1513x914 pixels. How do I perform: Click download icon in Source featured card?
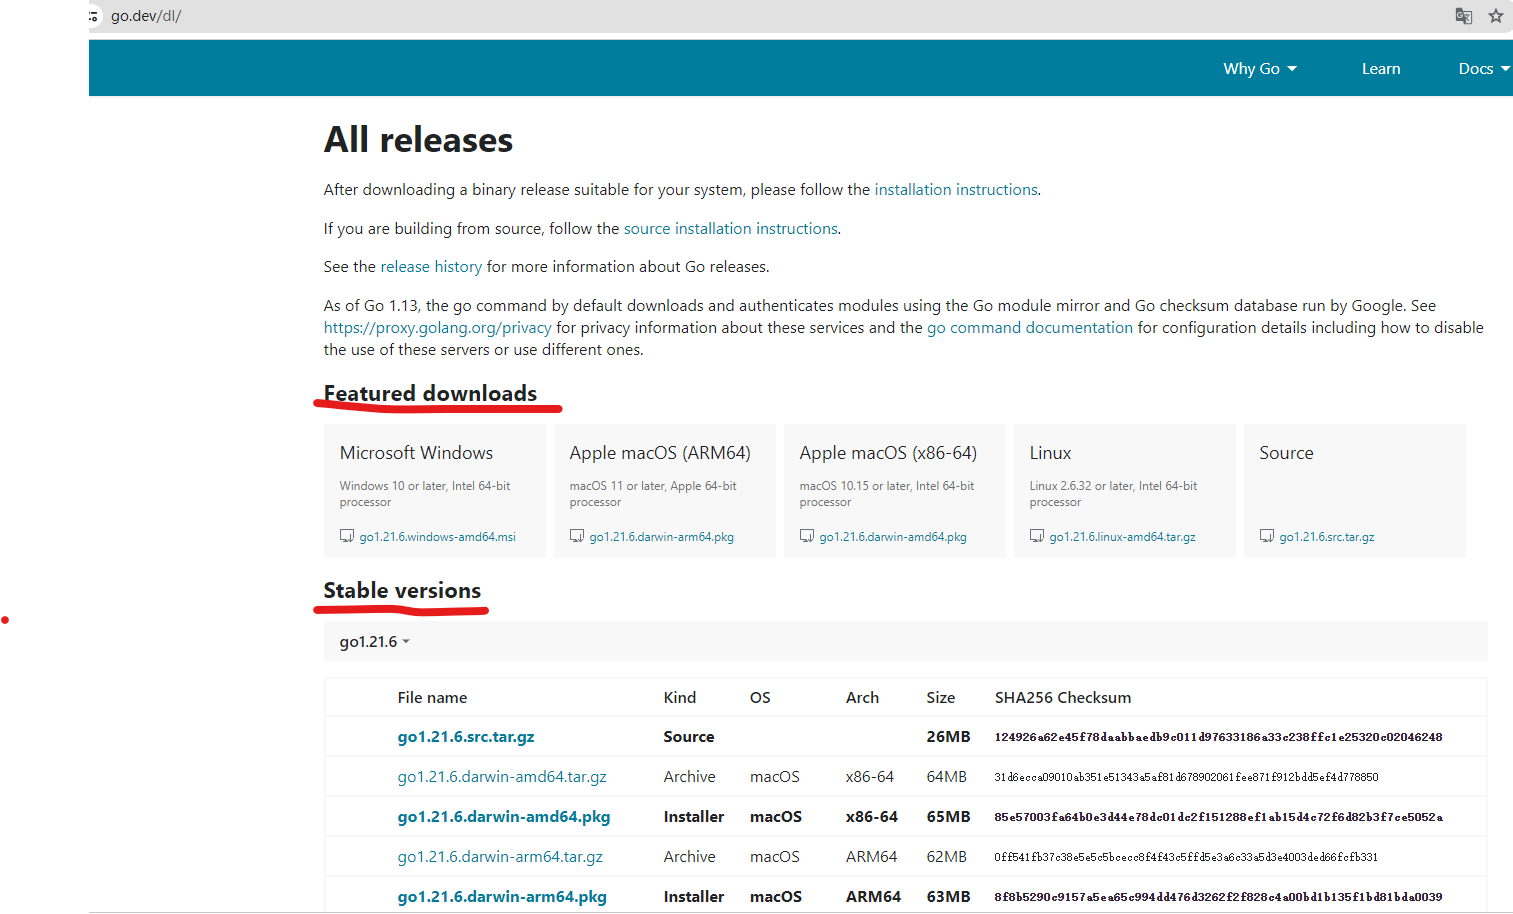pyautogui.click(x=1267, y=536)
